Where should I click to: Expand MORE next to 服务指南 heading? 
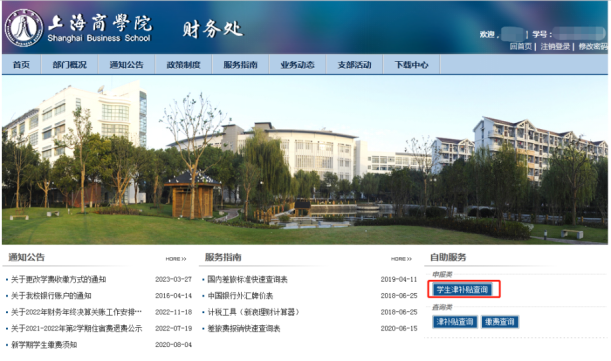[x=401, y=259]
